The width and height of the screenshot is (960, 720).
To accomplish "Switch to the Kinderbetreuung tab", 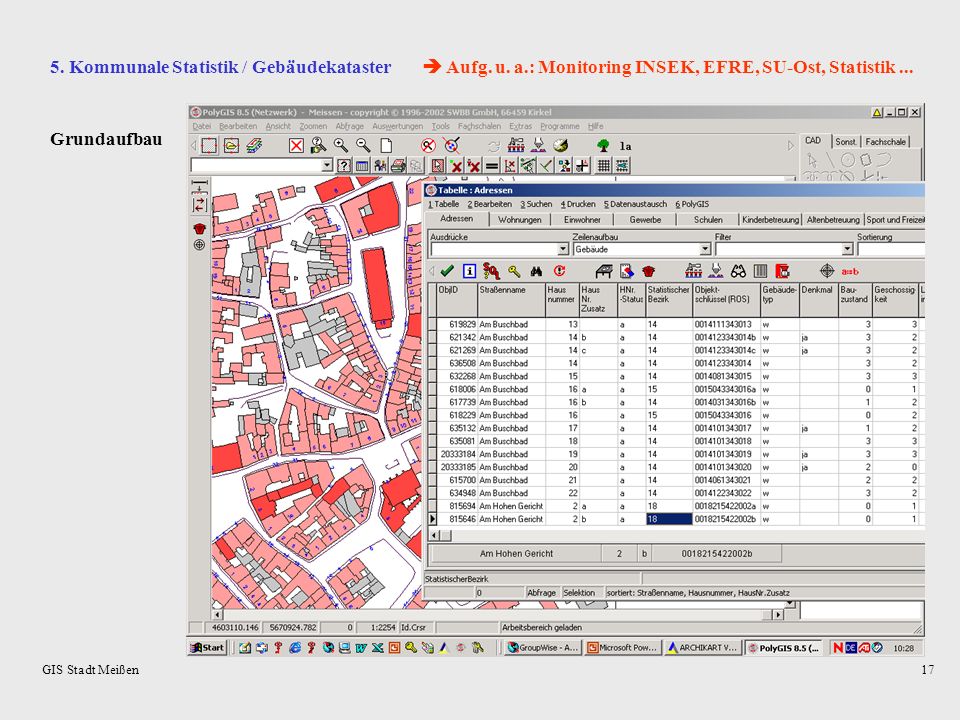I will [770, 219].
